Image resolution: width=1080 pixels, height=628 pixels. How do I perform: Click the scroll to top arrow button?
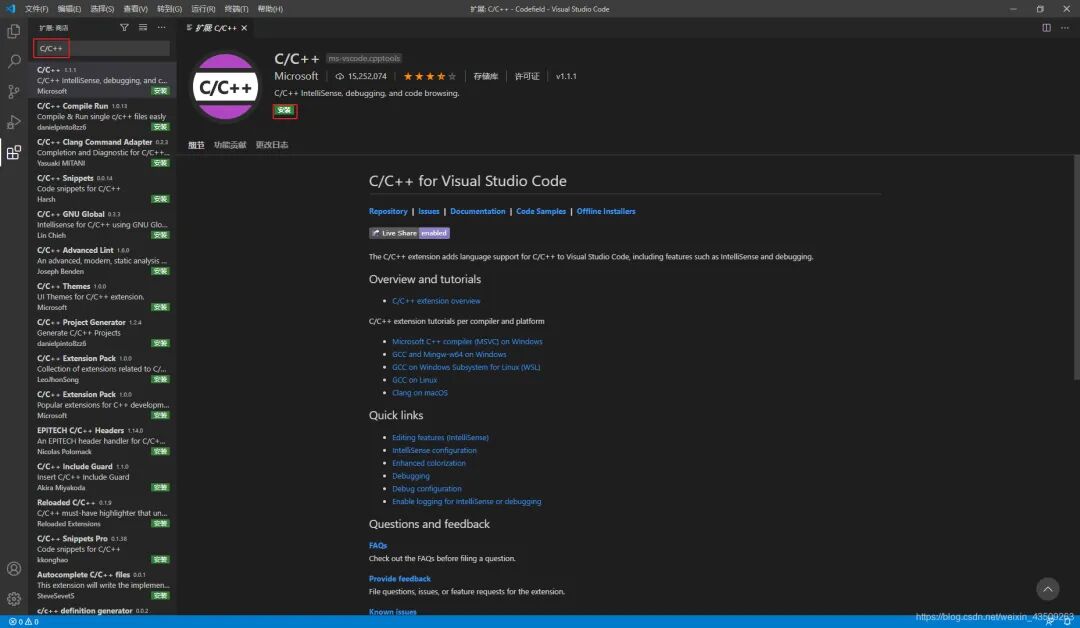(x=1048, y=589)
